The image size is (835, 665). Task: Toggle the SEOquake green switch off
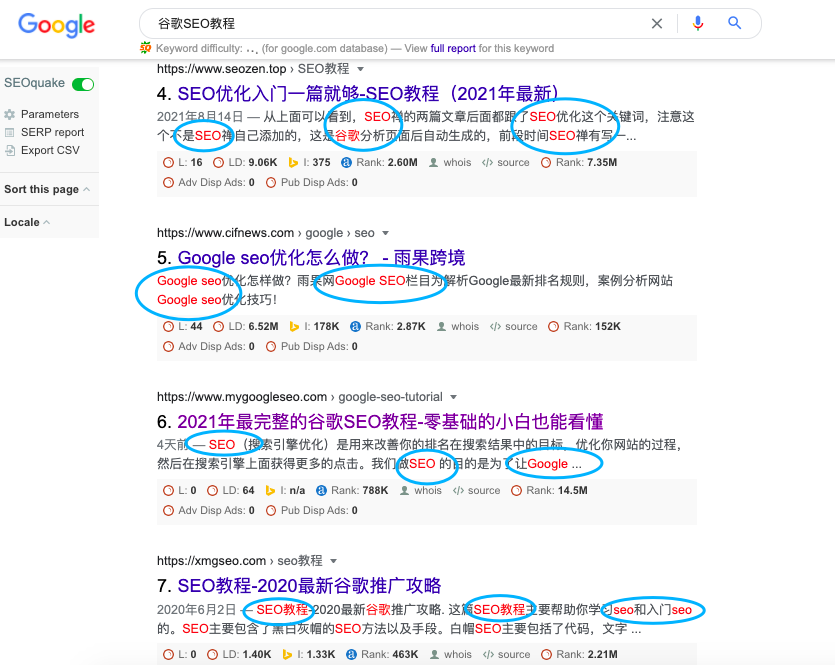[83, 84]
